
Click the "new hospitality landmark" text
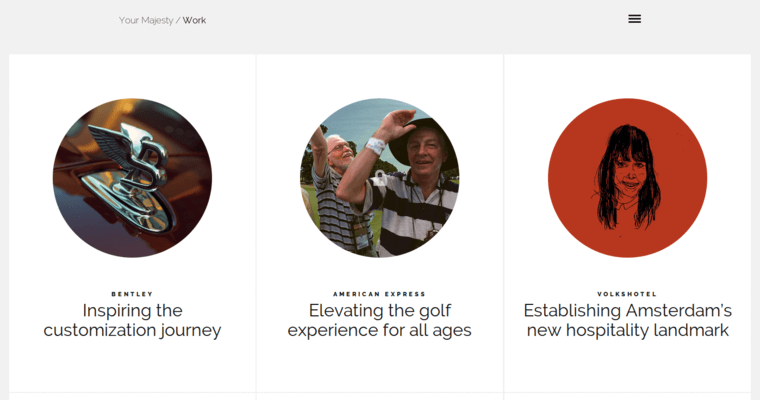(627, 330)
